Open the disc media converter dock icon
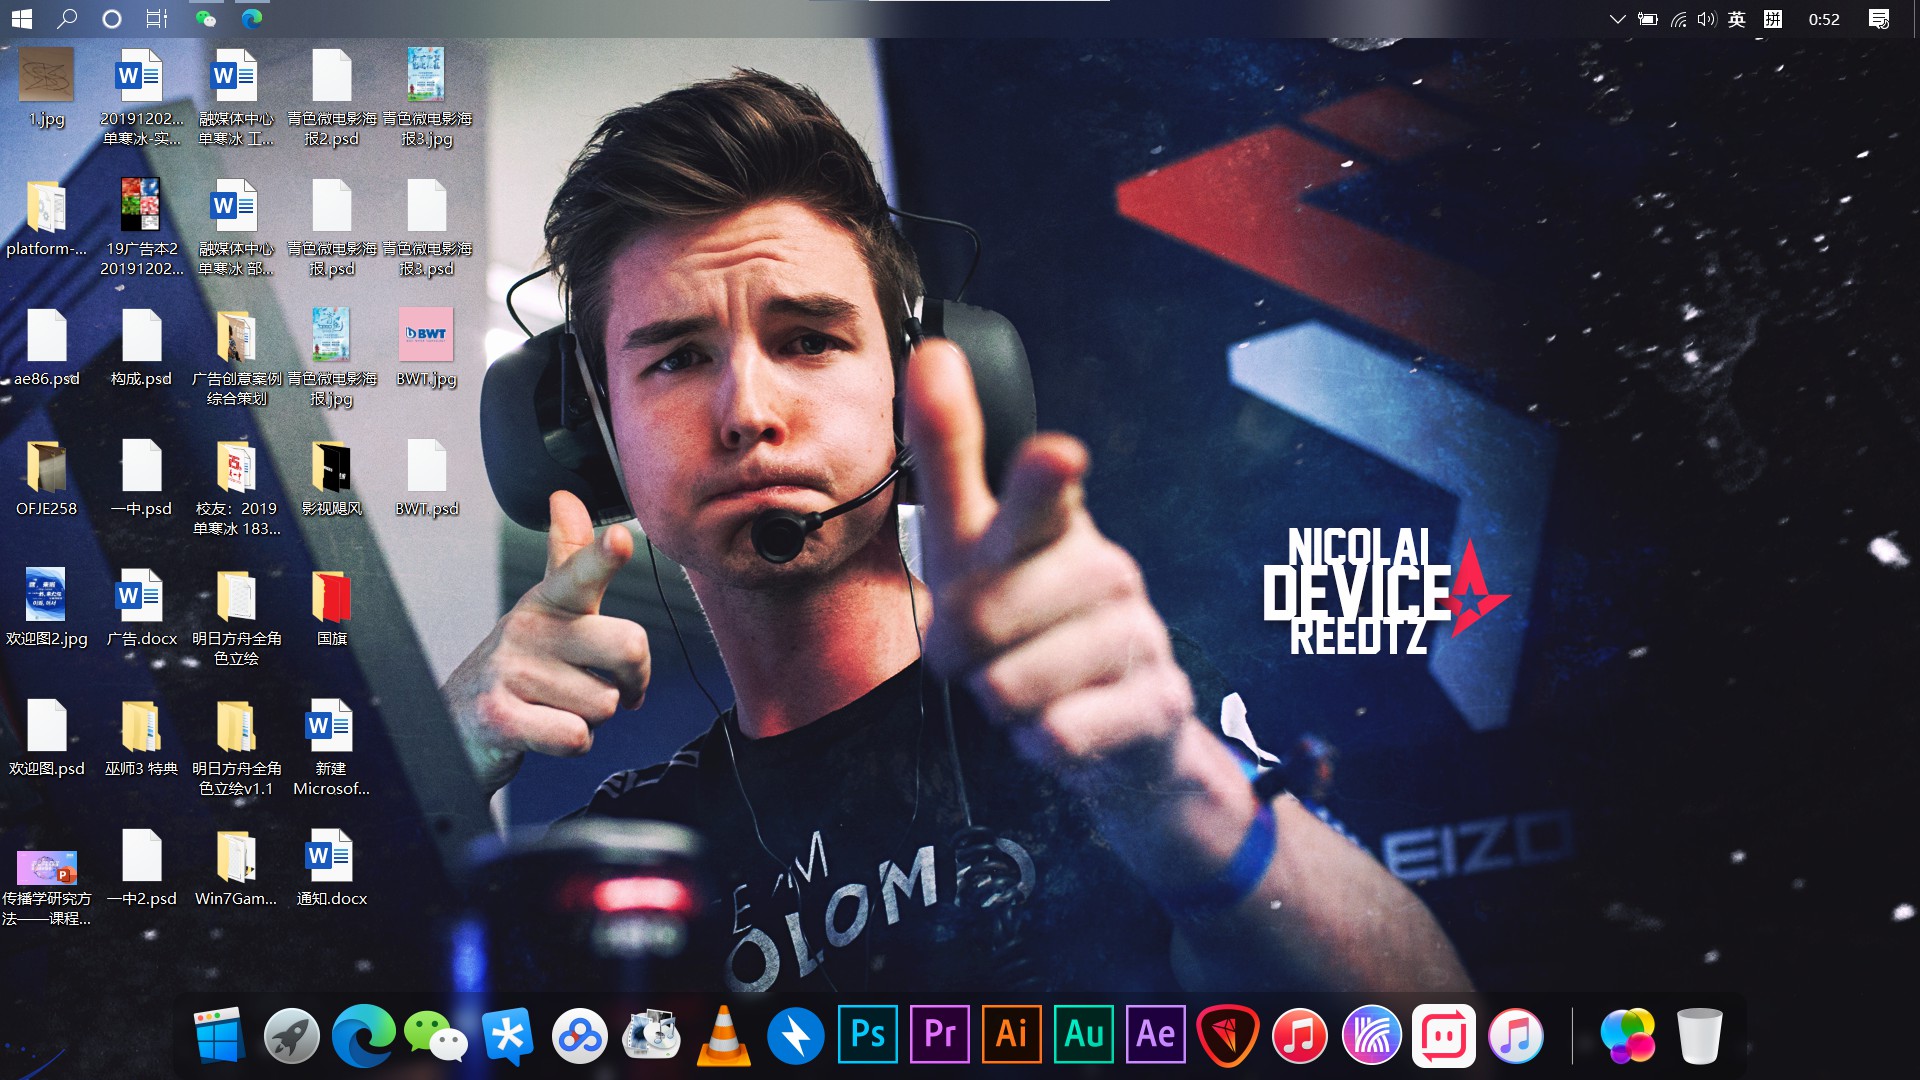 point(651,1036)
